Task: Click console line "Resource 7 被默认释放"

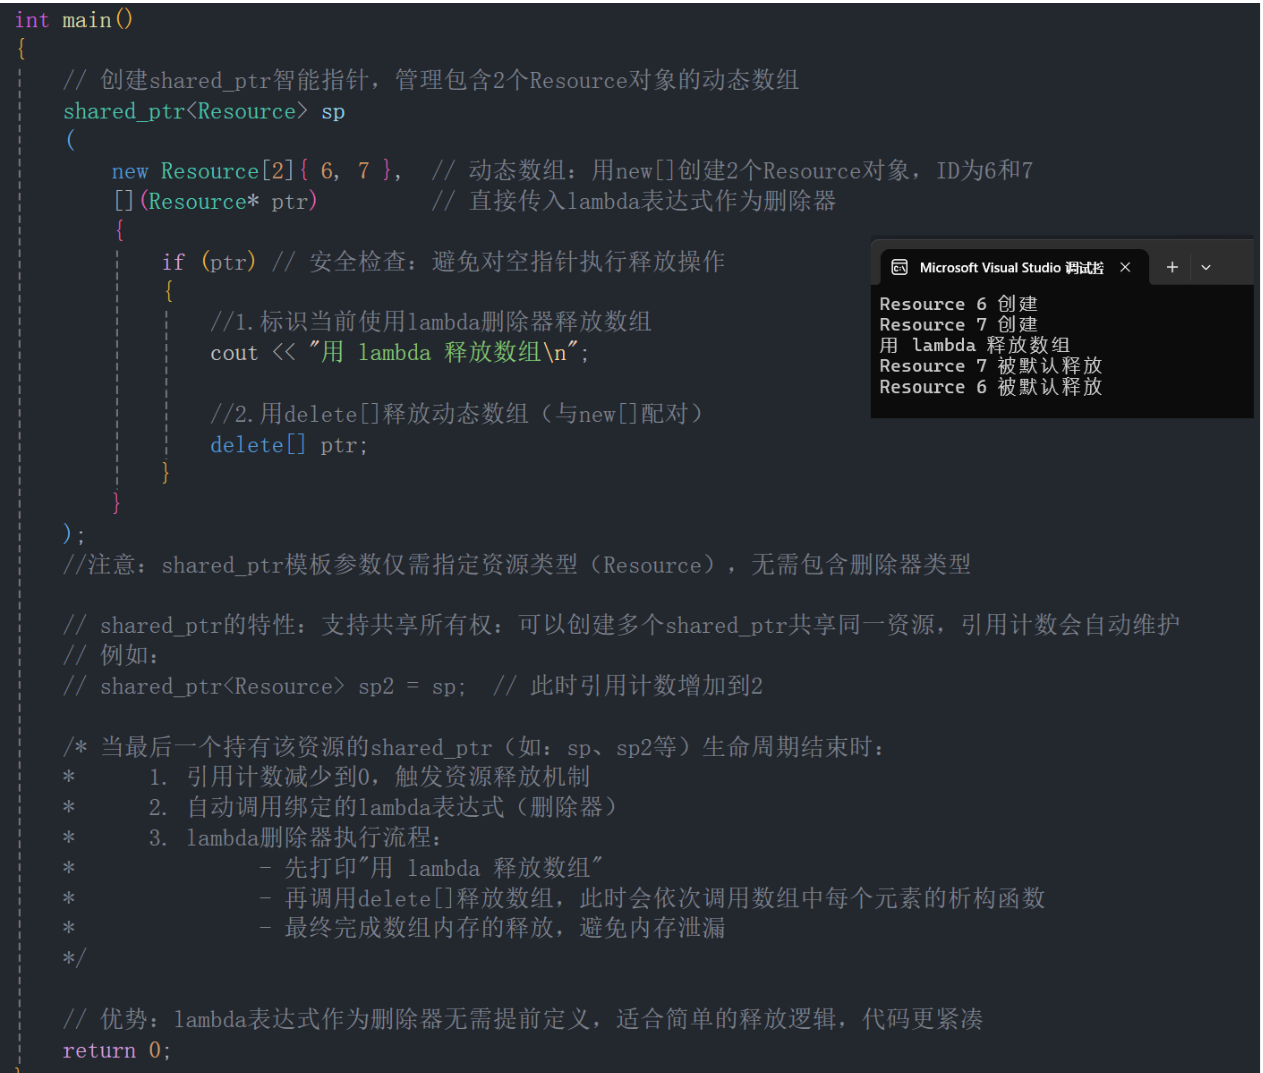Action: point(990,366)
